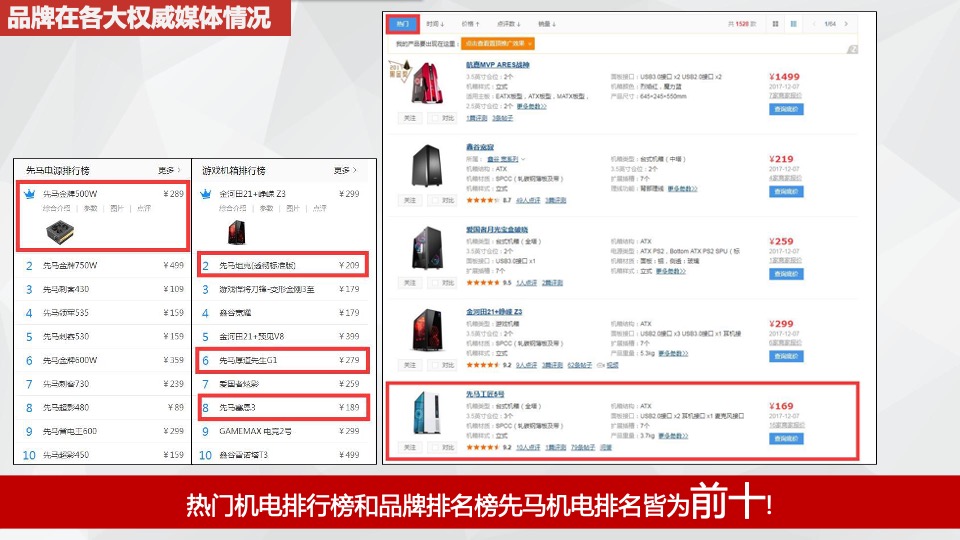This screenshot has height=540, width=960.
Task: Sort by 价格 ascending
Action: [471, 24]
